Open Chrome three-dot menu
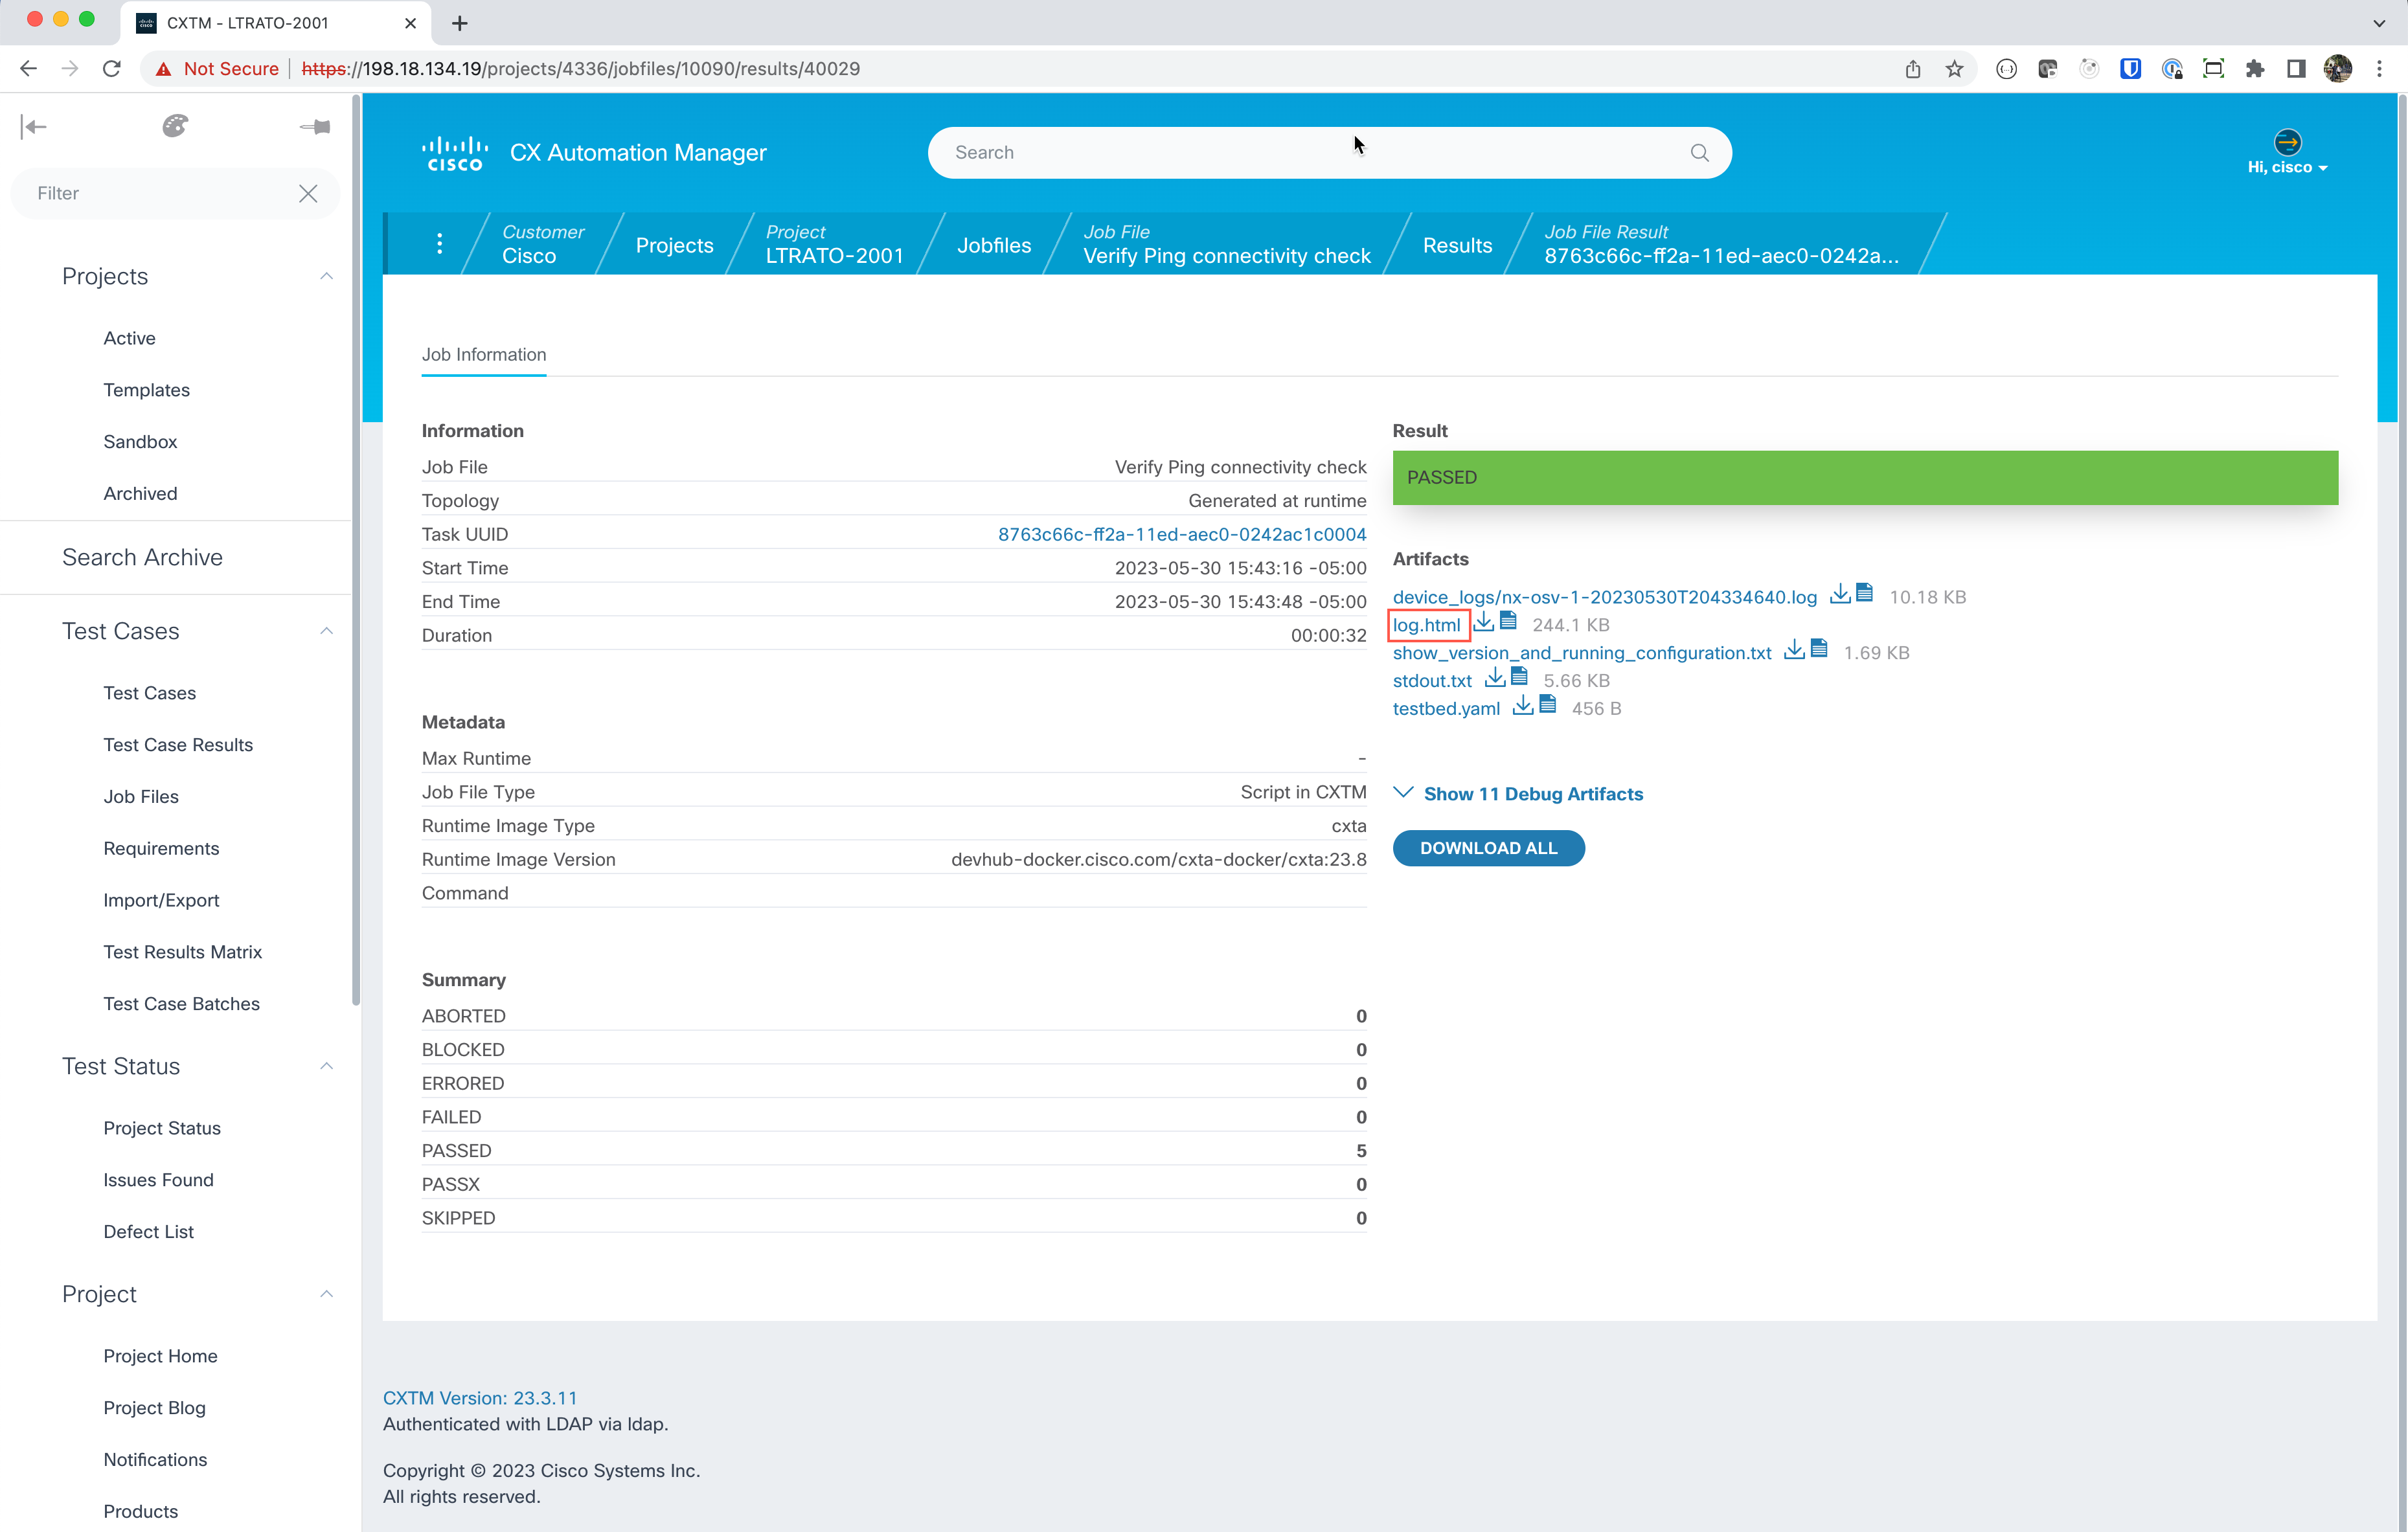Screen dimensions: 2408x1532 point(2380,68)
